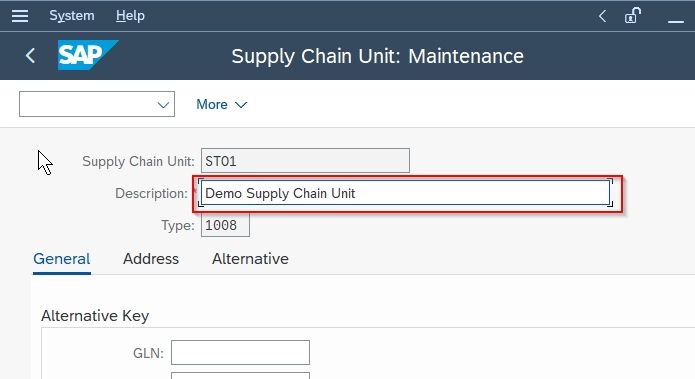Minimize the SAP window
This screenshot has width=695, height=379.
(x=676, y=20)
